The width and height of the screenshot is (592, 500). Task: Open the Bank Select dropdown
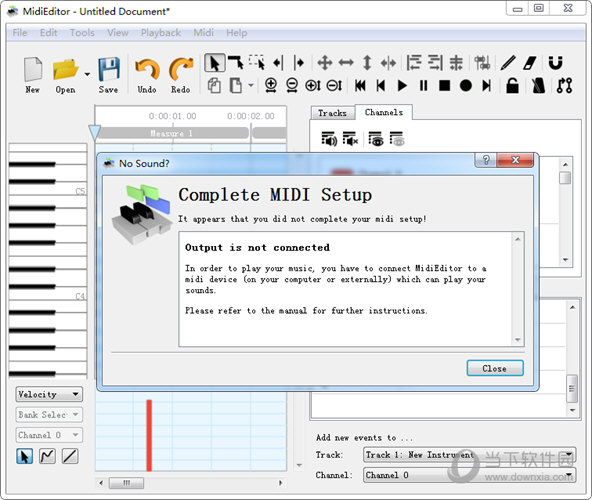coord(49,415)
